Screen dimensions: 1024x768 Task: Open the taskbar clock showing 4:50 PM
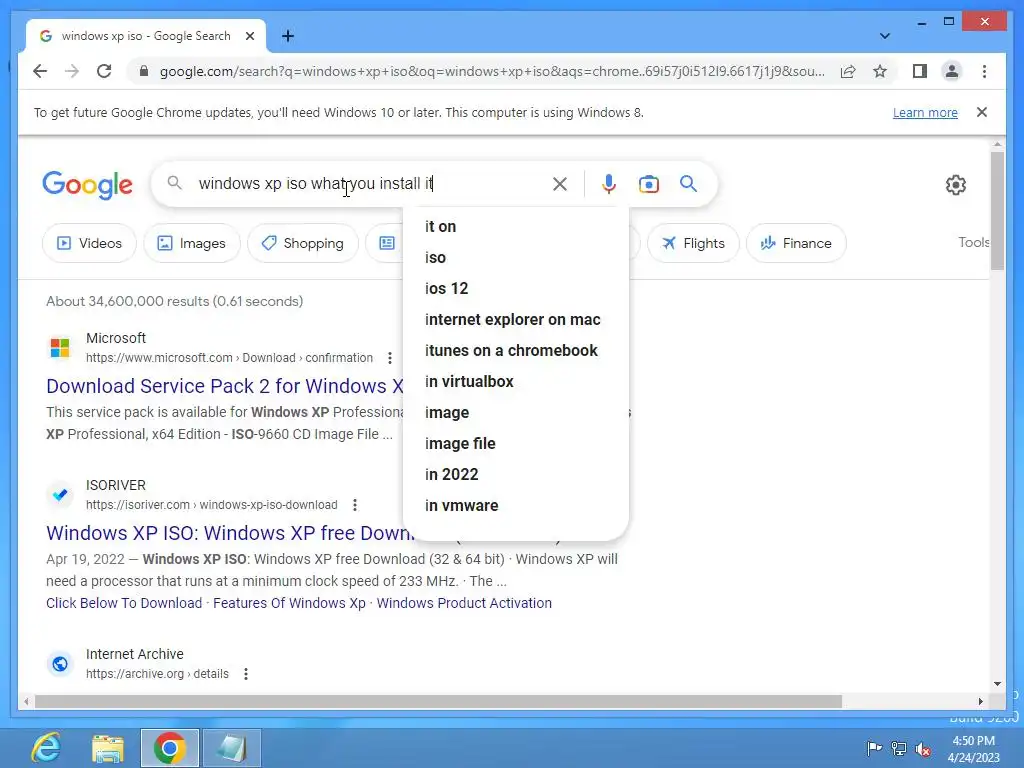(x=973, y=749)
